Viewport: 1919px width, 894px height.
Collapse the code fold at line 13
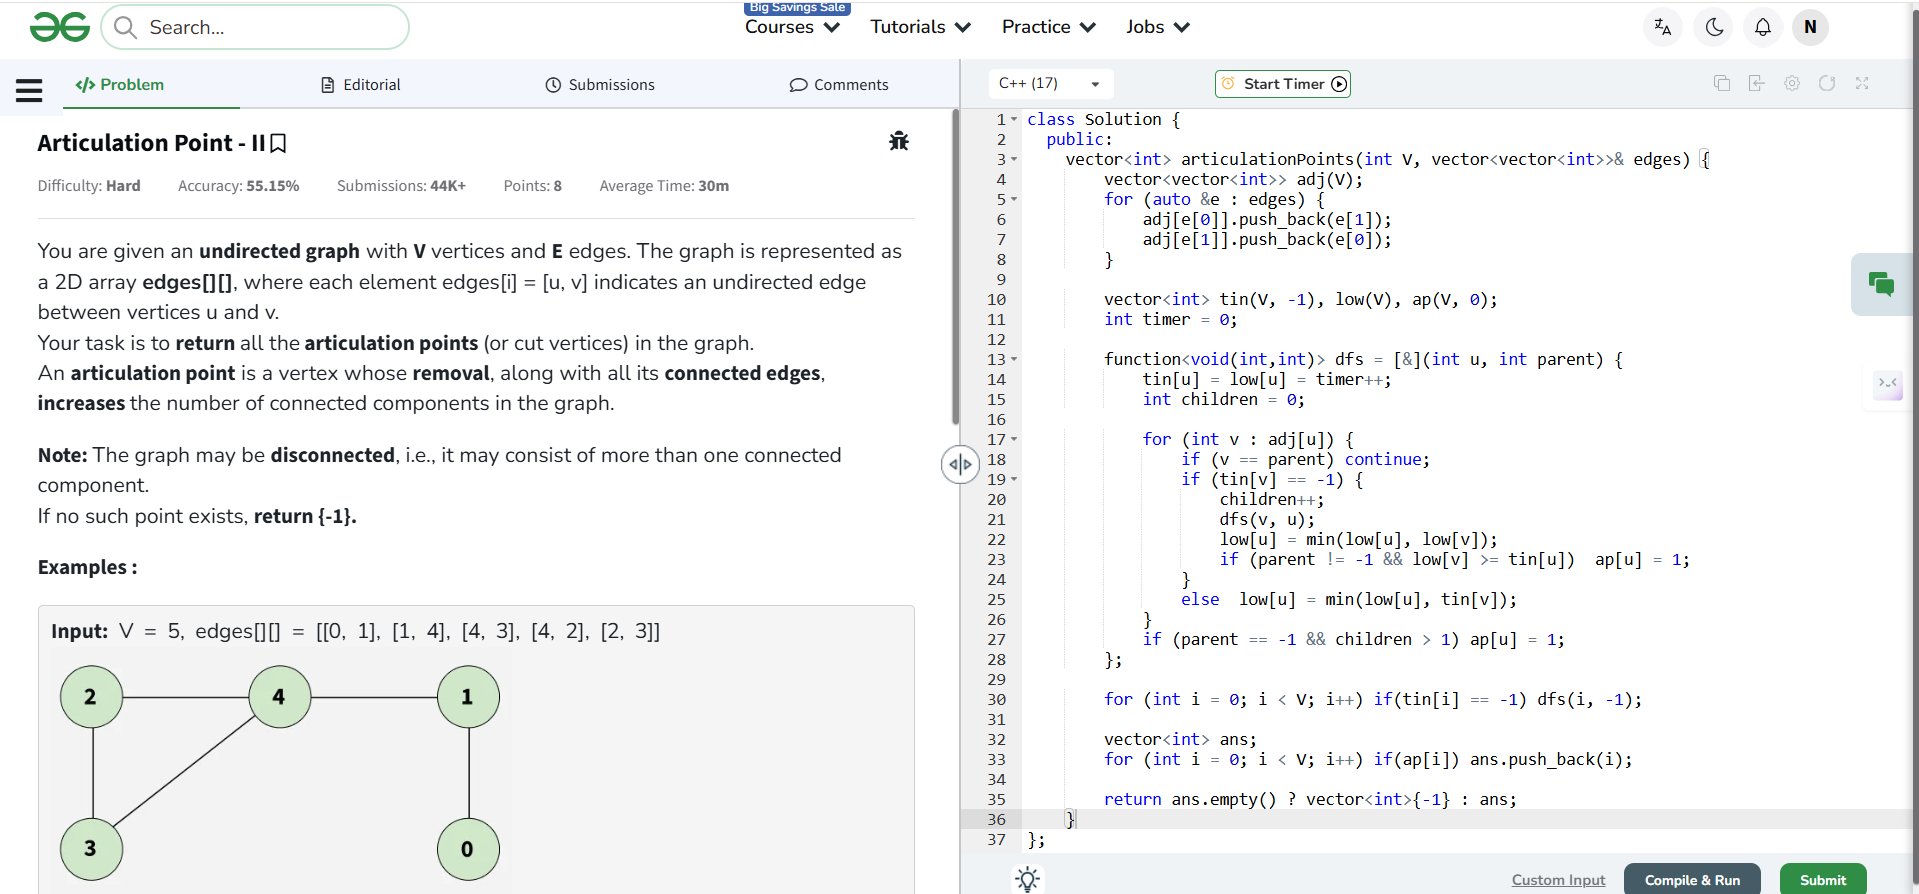[x=1014, y=359]
